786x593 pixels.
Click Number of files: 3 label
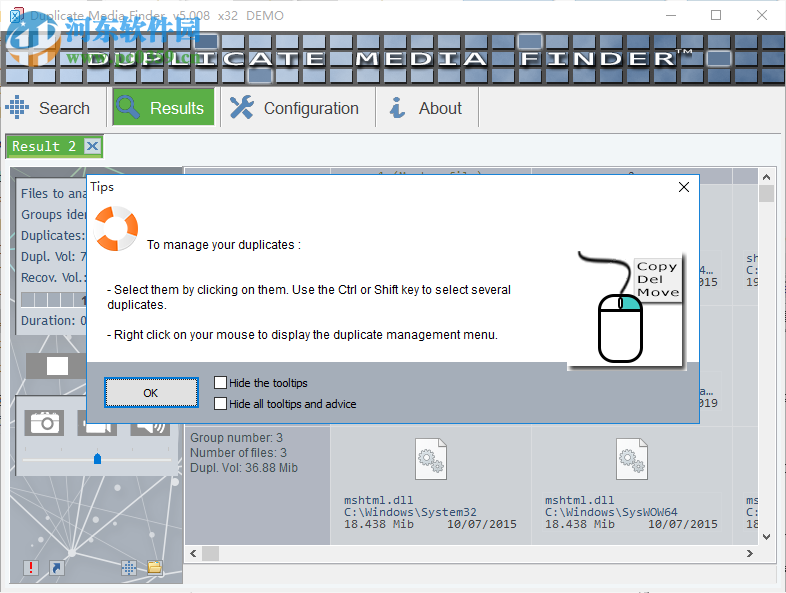tap(238, 453)
